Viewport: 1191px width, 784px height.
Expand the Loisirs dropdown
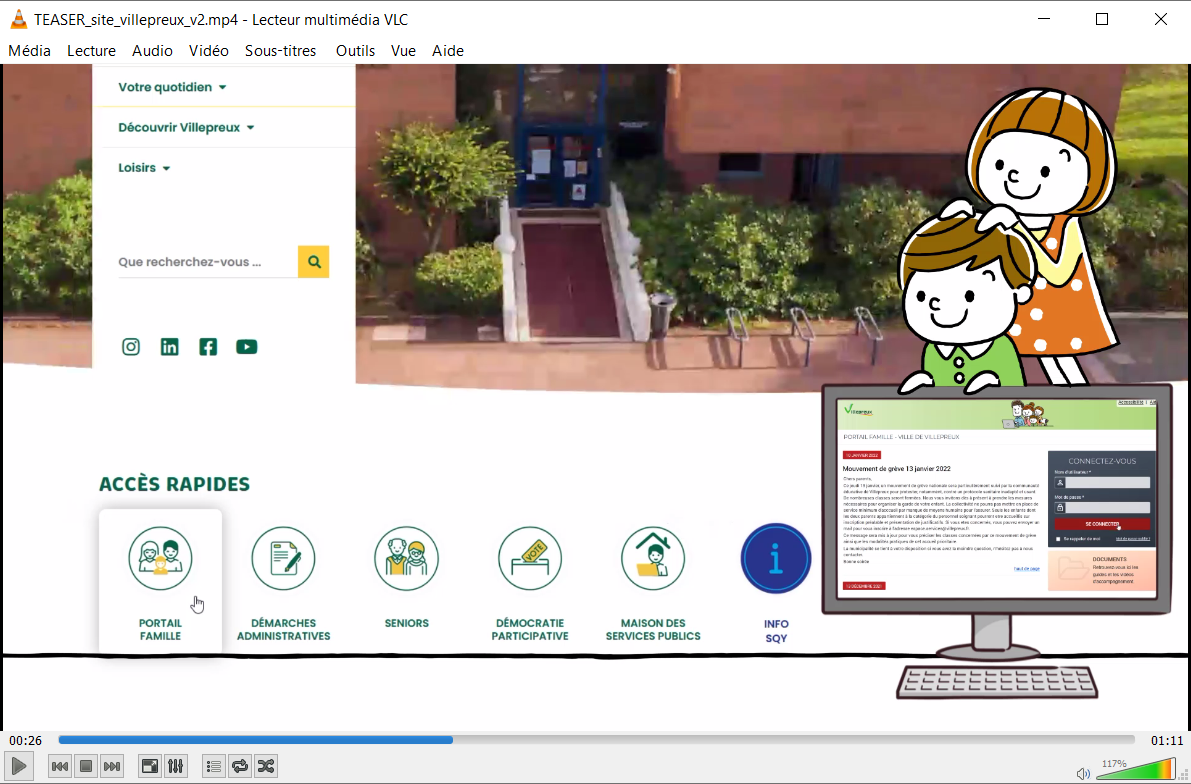pyautogui.click(x=144, y=168)
